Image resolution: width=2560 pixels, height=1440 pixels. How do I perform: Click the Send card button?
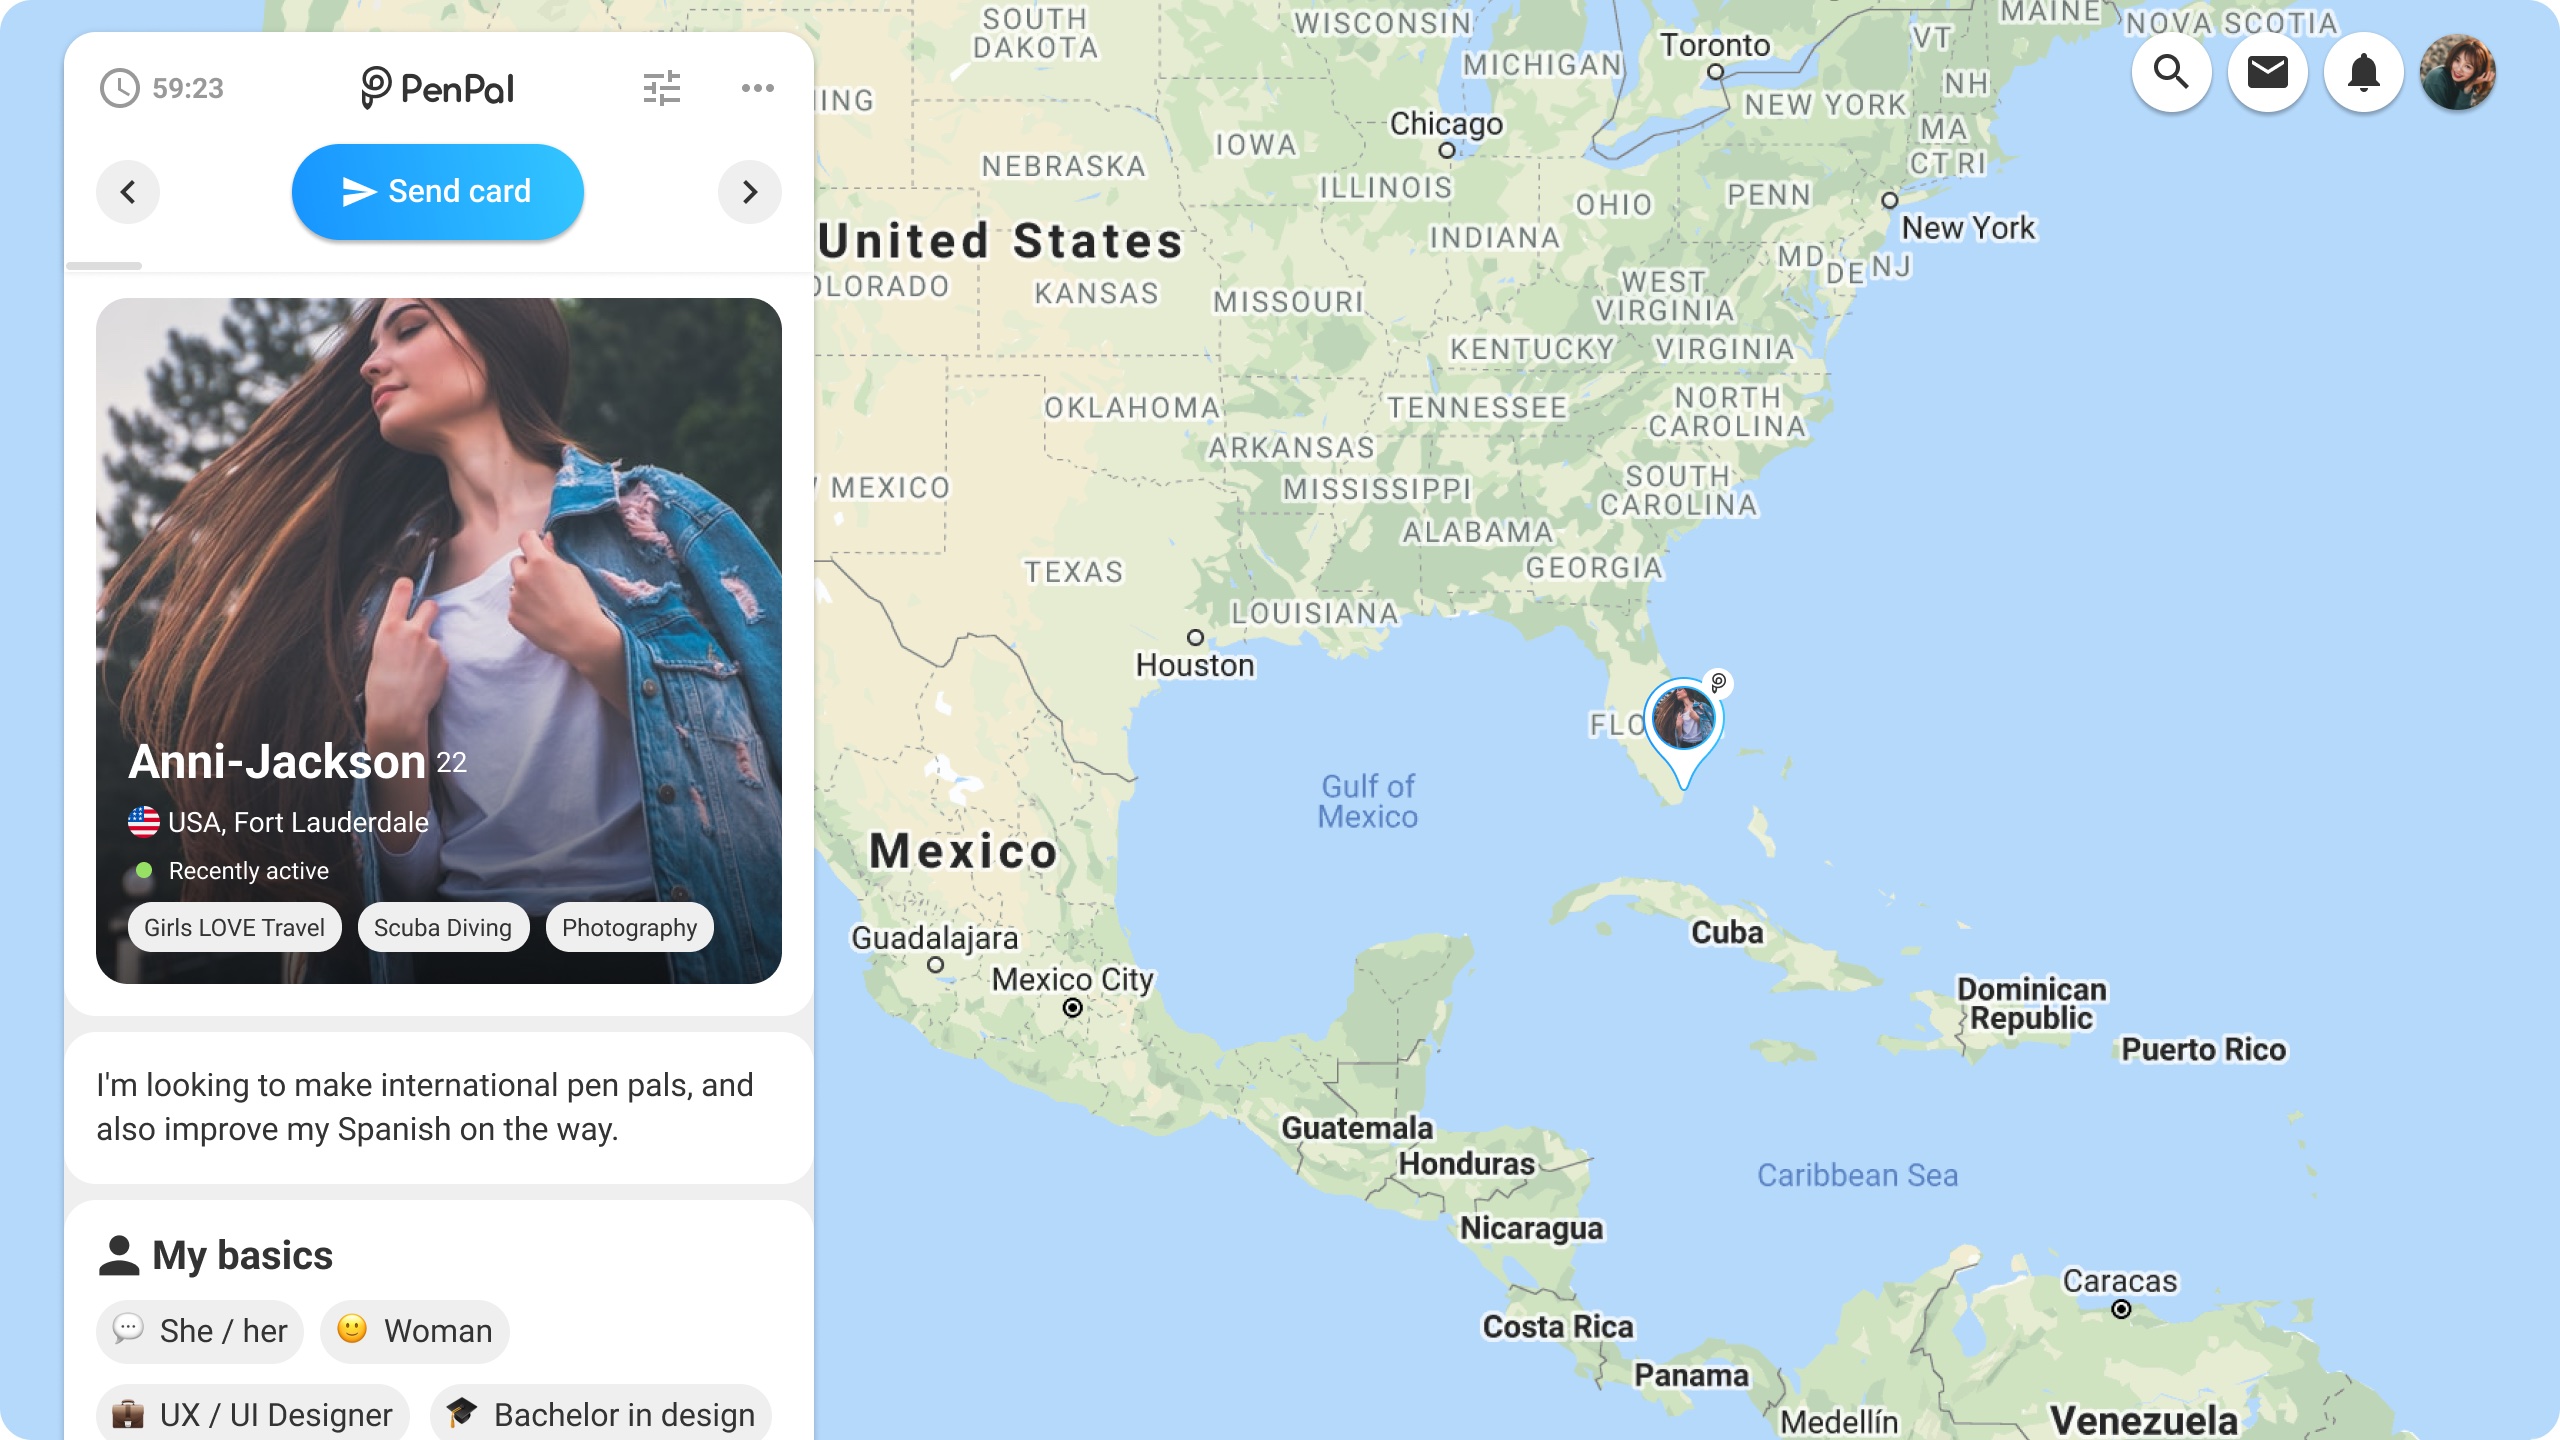coord(436,192)
